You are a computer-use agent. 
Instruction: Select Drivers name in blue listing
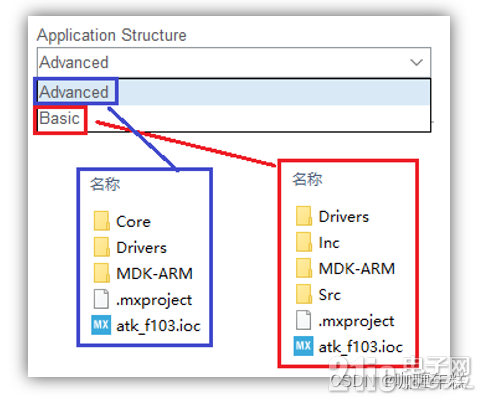[x=141, y=248]
